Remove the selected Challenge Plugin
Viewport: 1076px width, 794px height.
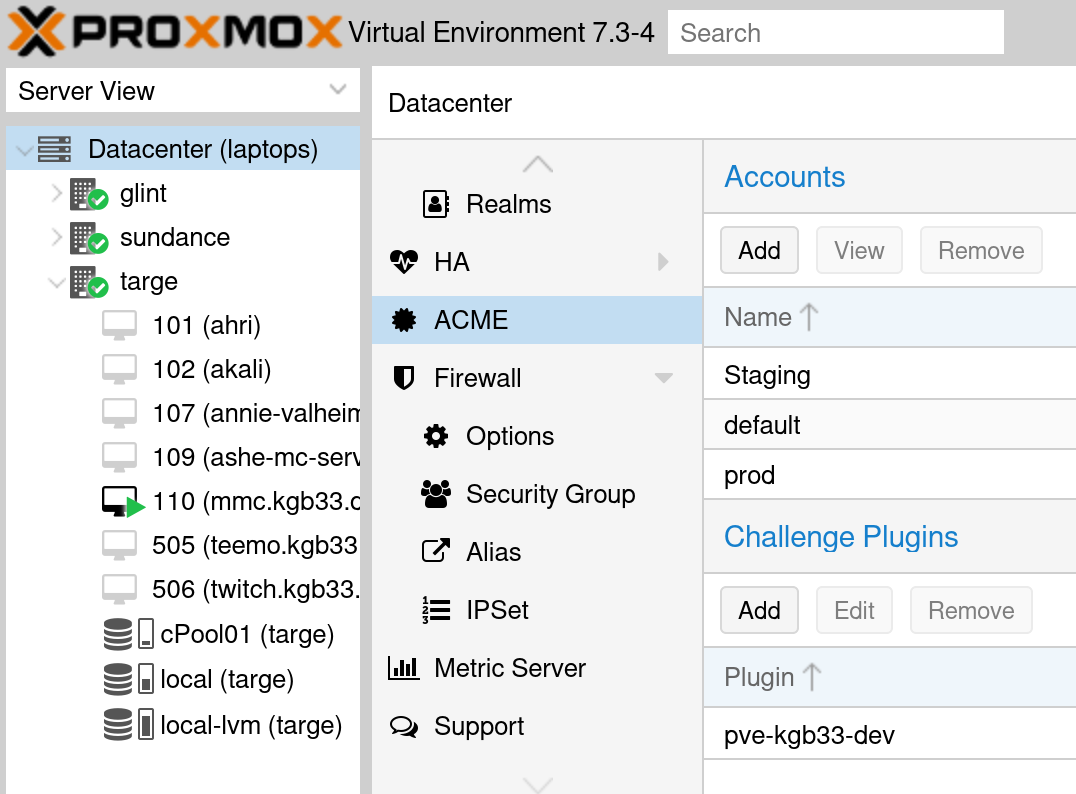(970, 610)
